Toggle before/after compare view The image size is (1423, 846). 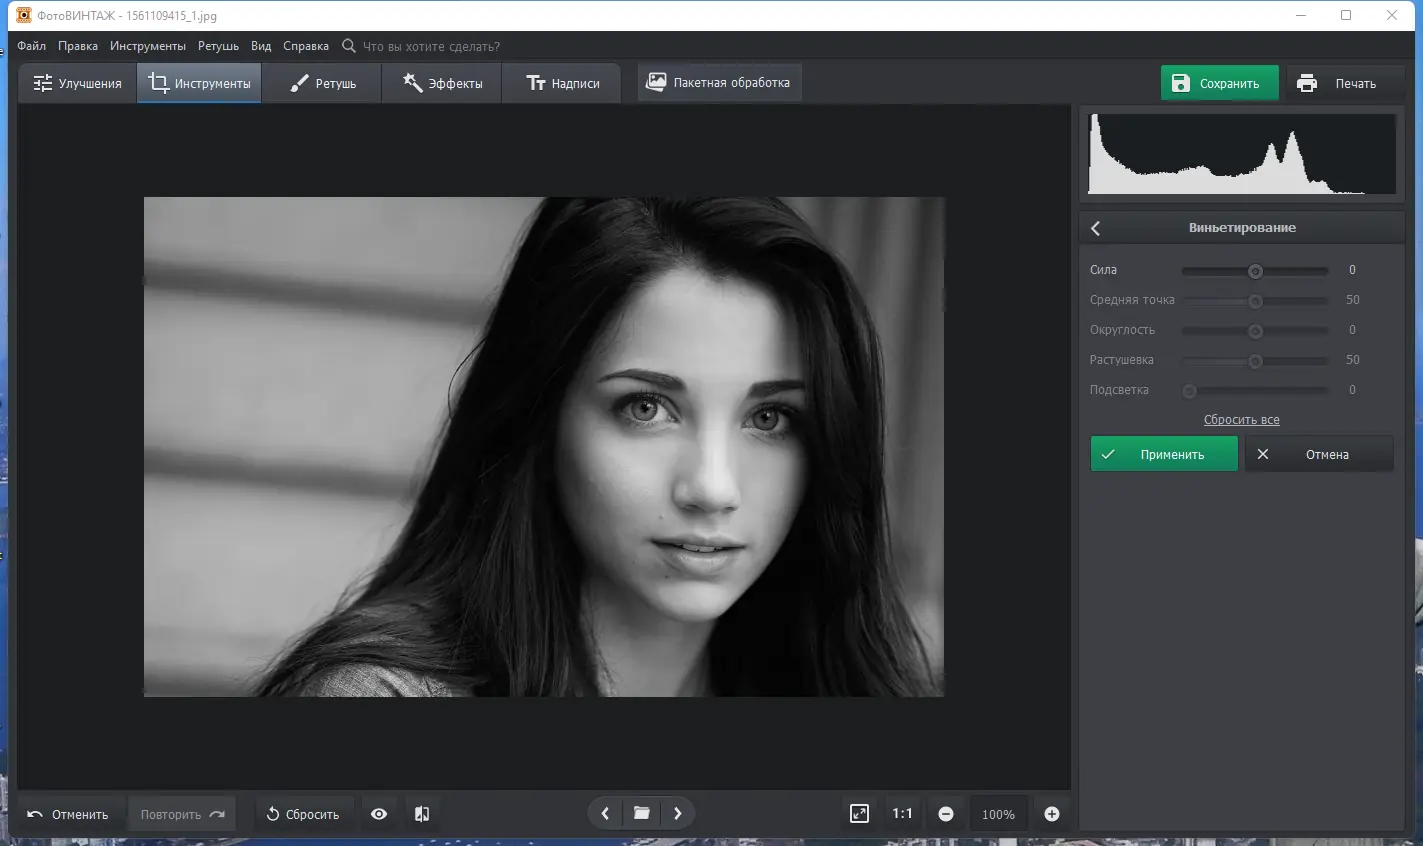(x=422, y=814)
